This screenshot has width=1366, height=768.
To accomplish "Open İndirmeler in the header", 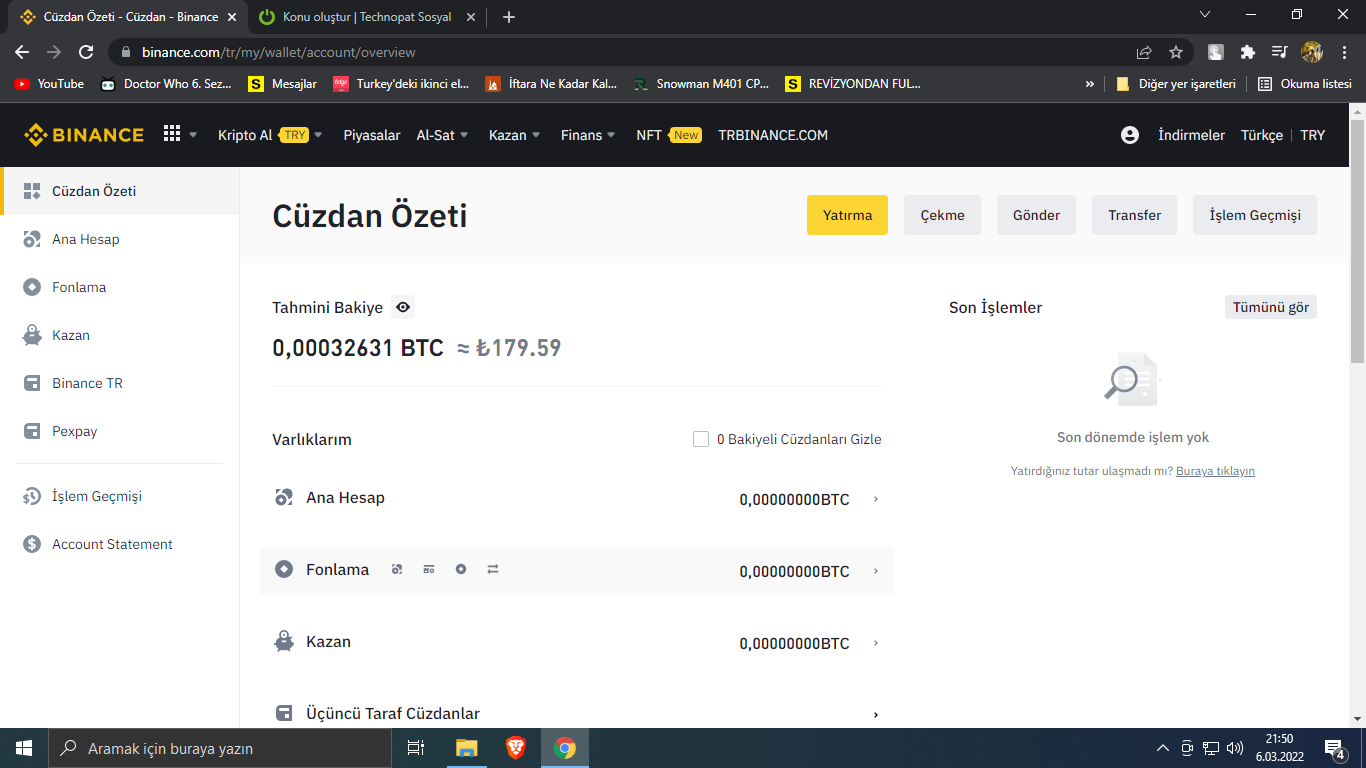I will (x=1191, y=135).
